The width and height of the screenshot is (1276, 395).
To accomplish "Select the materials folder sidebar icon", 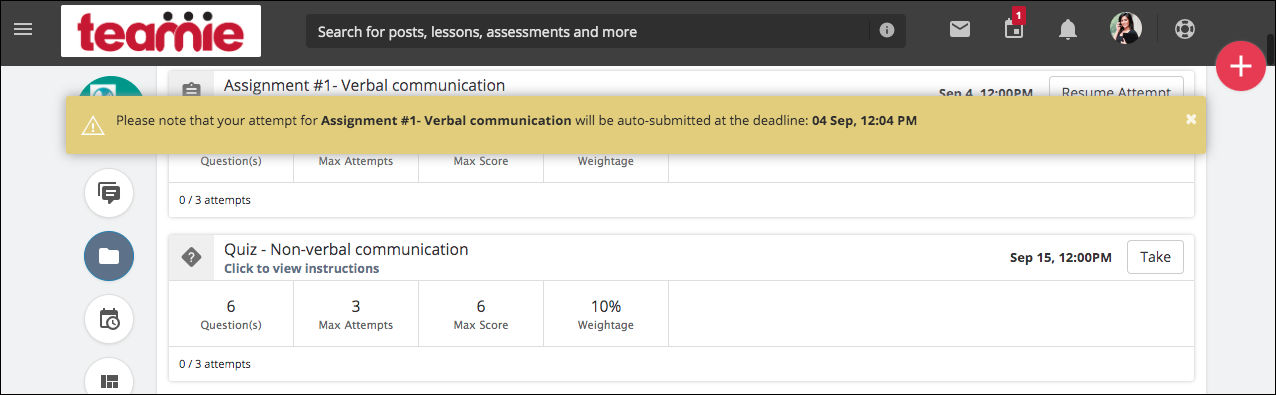I will (109, 256).
